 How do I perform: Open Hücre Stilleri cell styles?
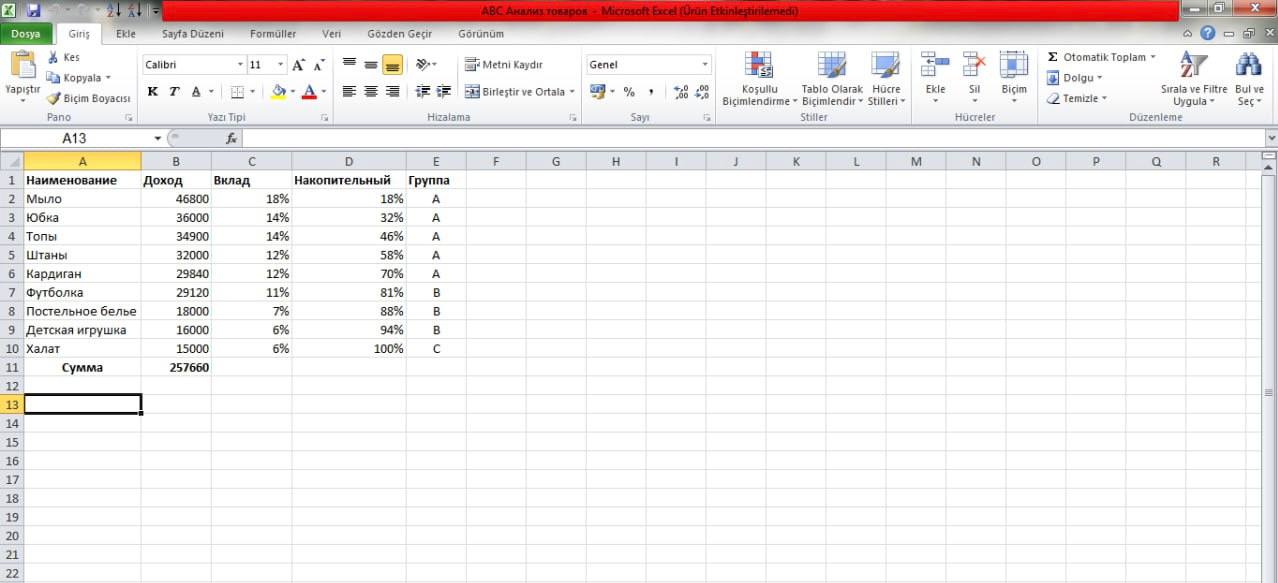885,78
